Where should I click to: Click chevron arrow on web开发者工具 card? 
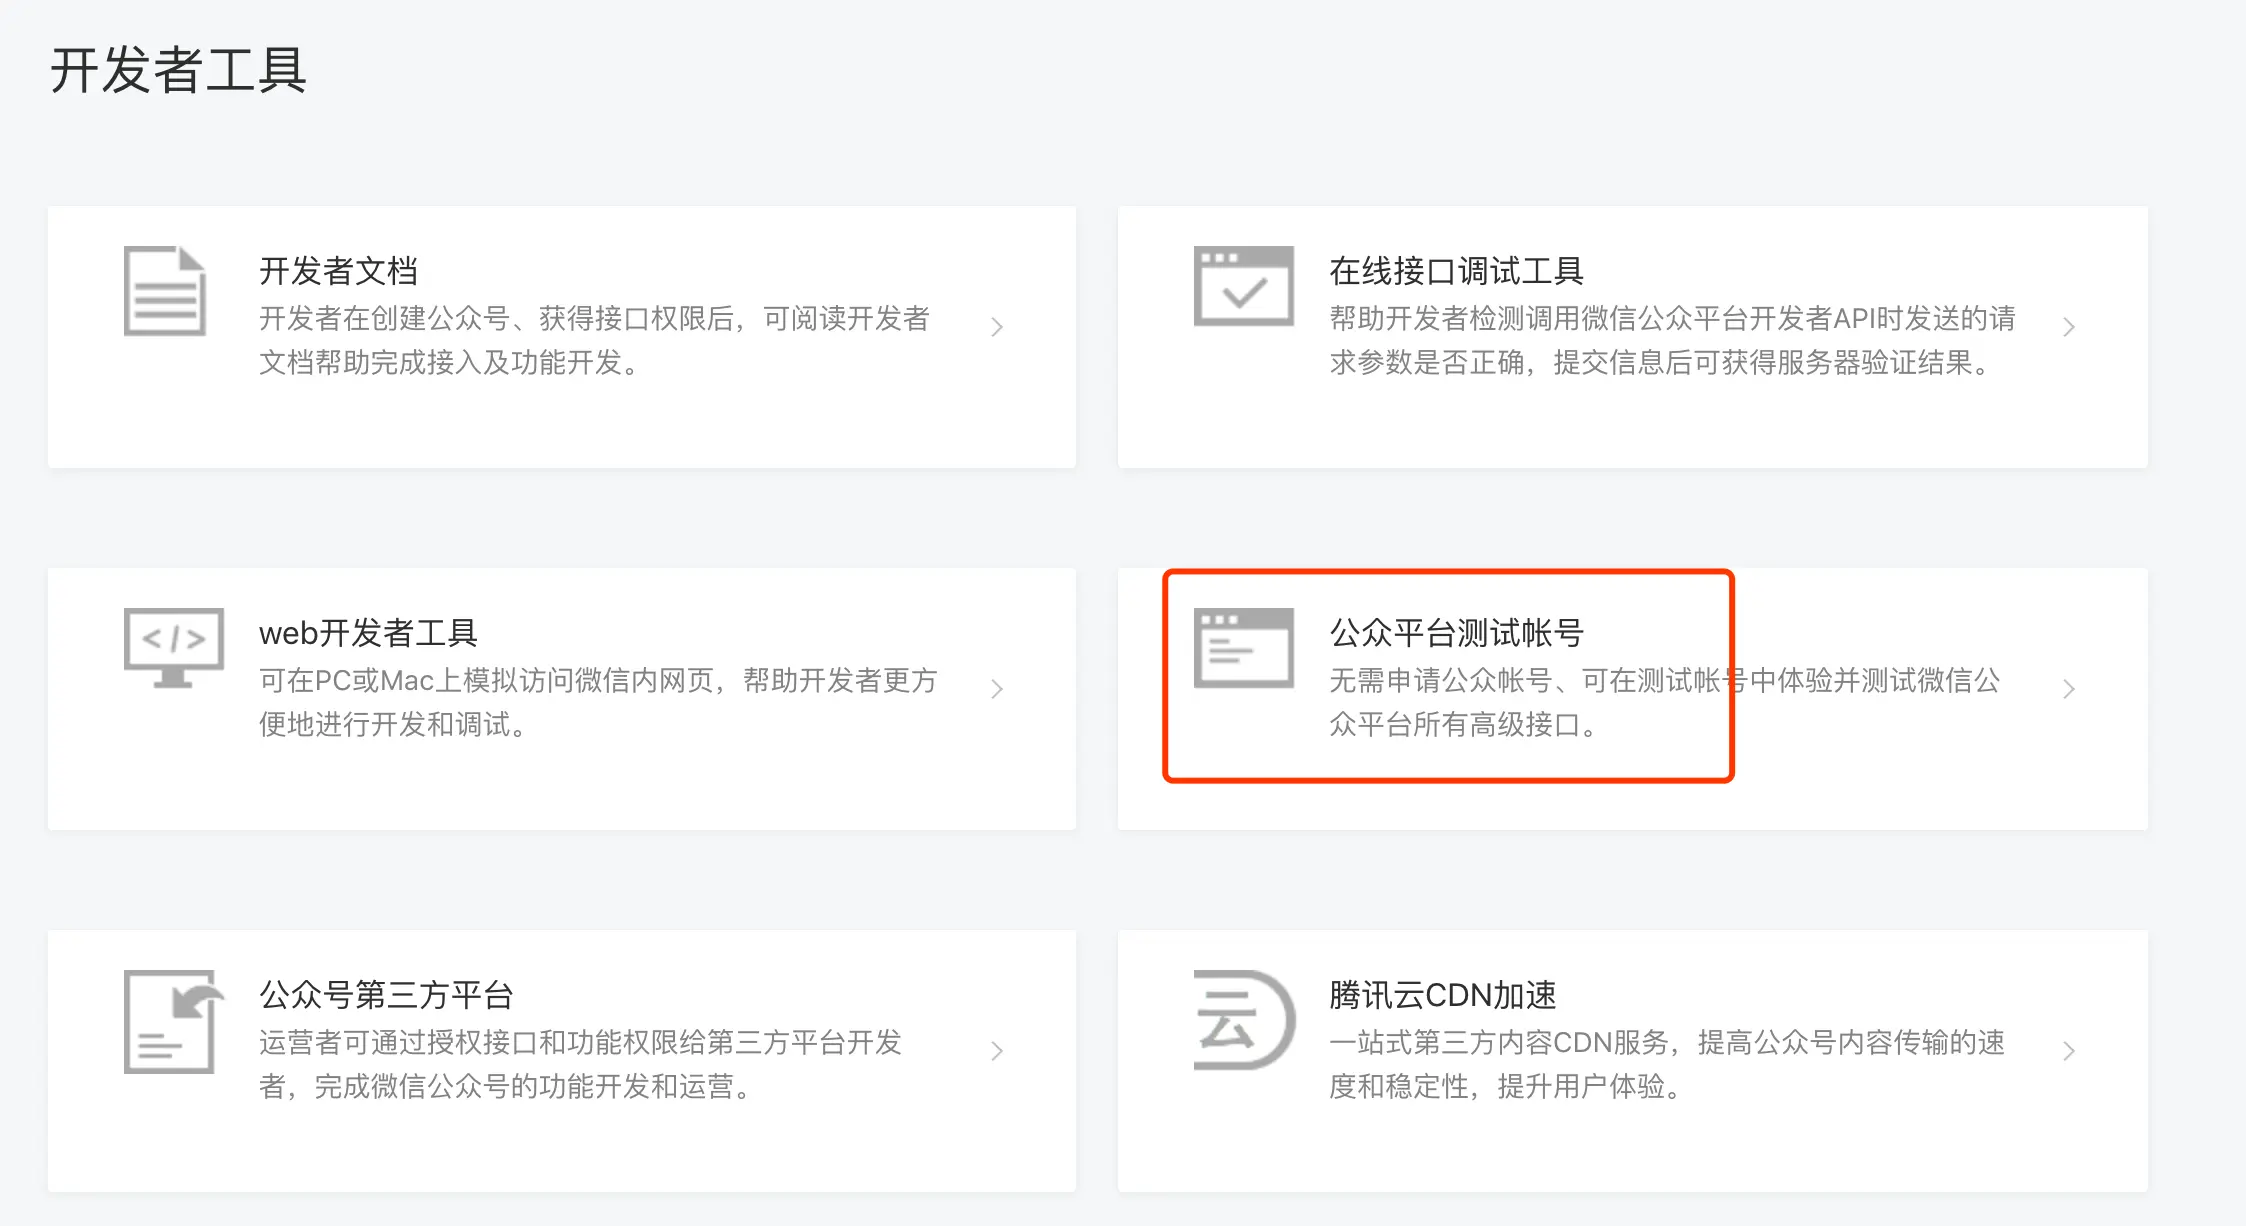click(997, 689)
